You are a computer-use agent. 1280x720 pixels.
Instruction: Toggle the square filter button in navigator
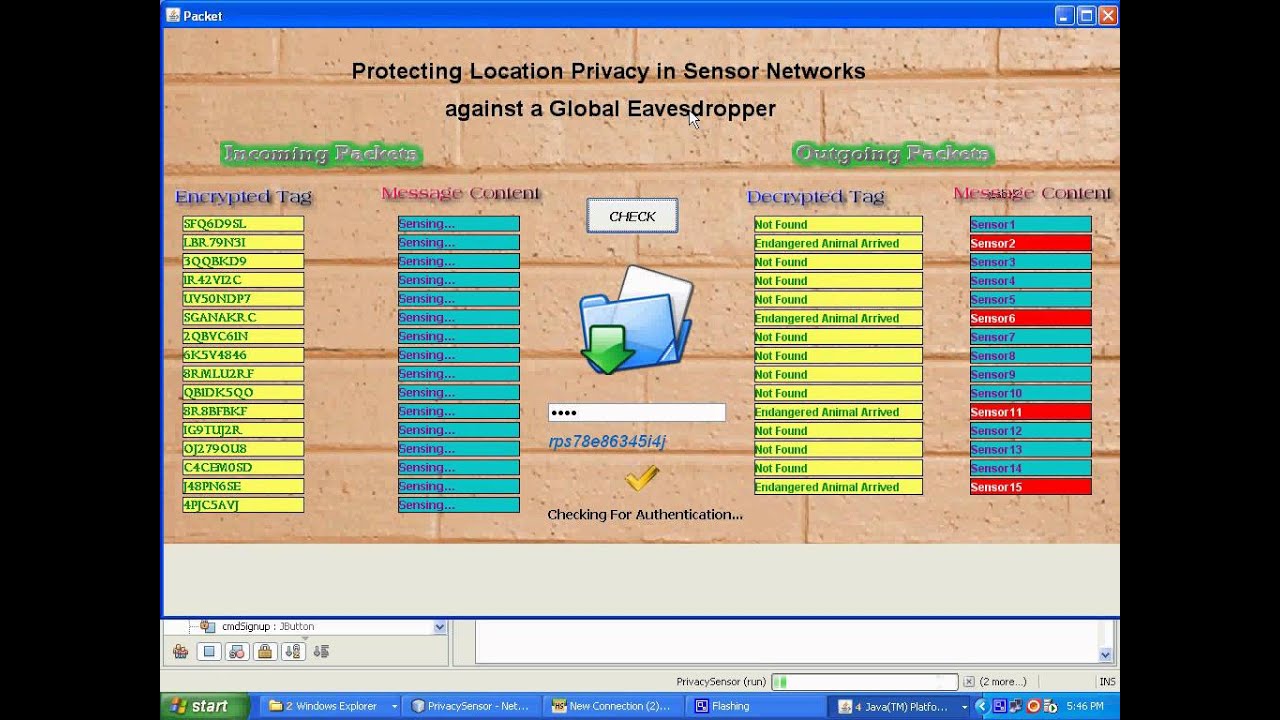[209, 652]
